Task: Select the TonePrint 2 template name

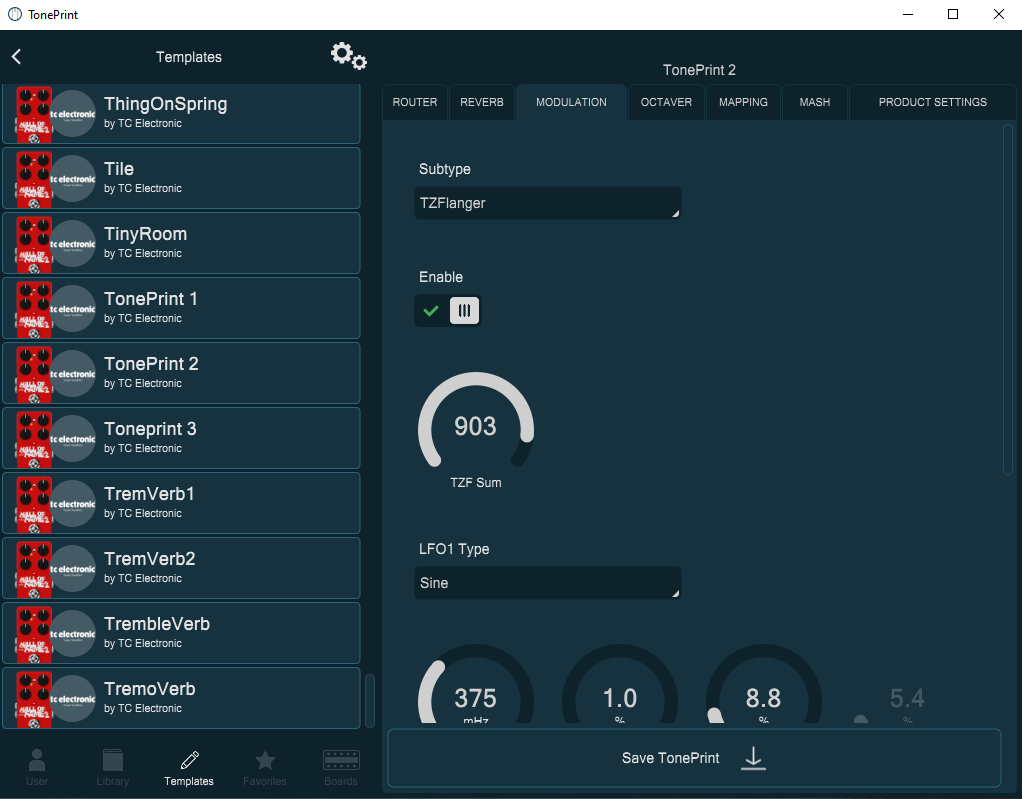Action: [151, 364]
